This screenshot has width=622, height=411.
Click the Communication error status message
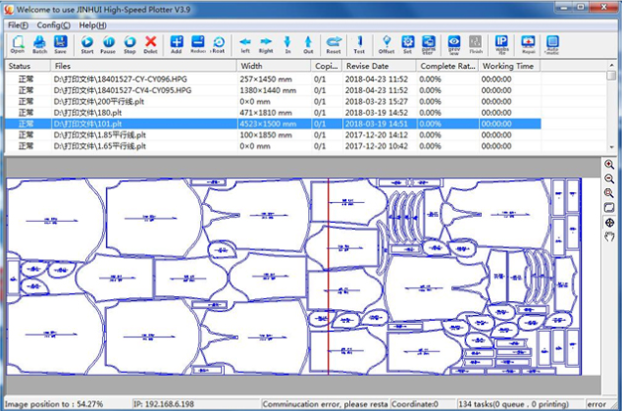click(325, 404)
